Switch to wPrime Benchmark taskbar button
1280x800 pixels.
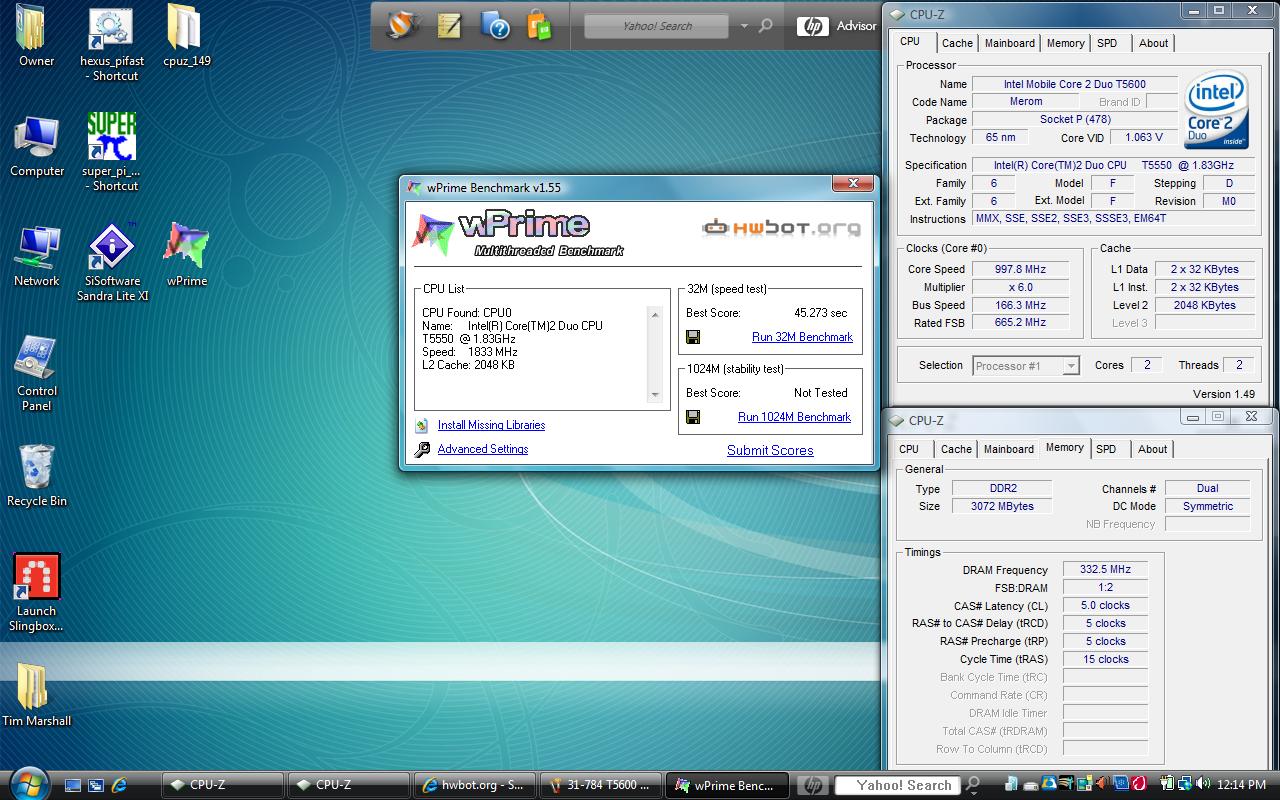coord(726,785)
